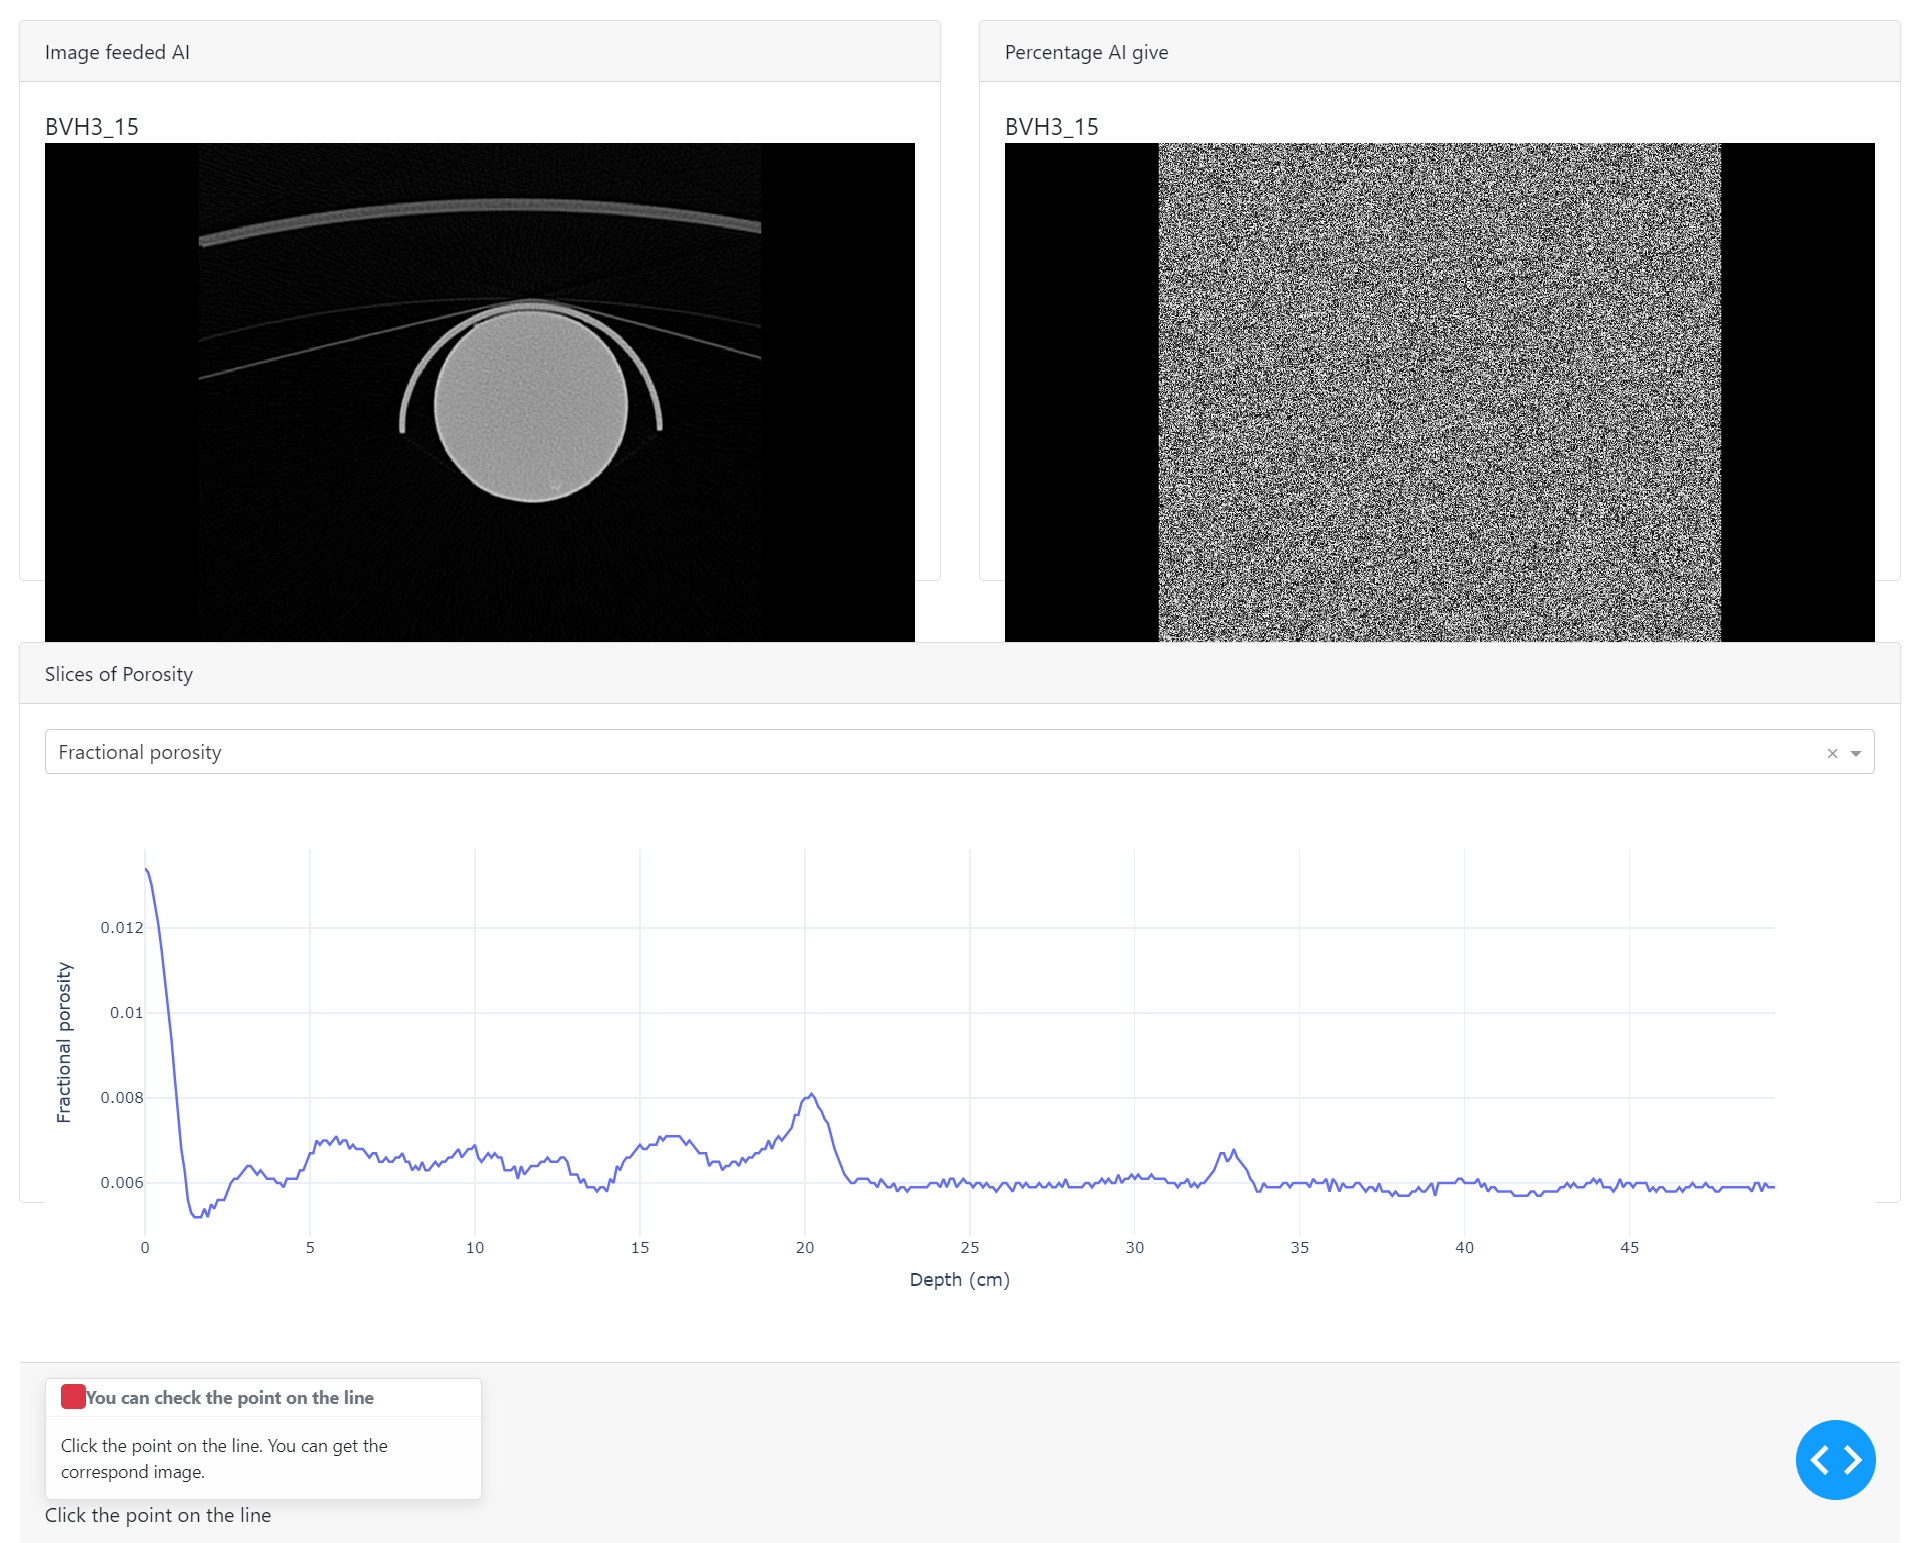Screen dimensions: 1920x1543
Task: Click the Slices of Porosity panel header
Action: [119, 674]
